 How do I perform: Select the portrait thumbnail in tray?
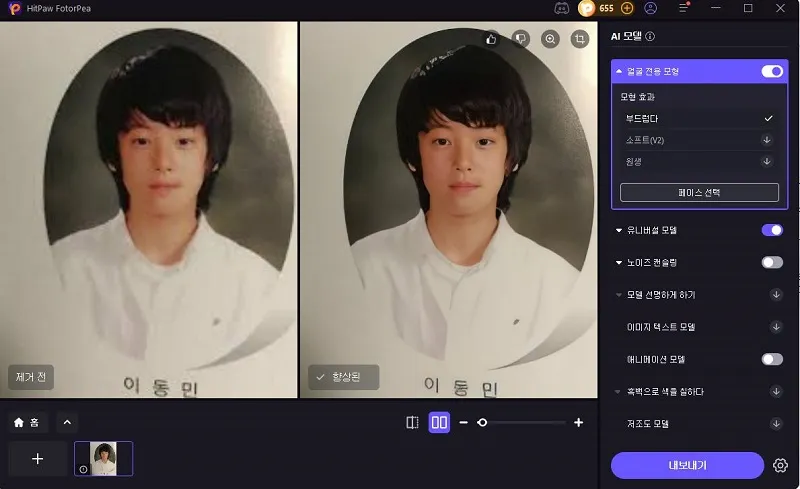click(x=104, y=458)
